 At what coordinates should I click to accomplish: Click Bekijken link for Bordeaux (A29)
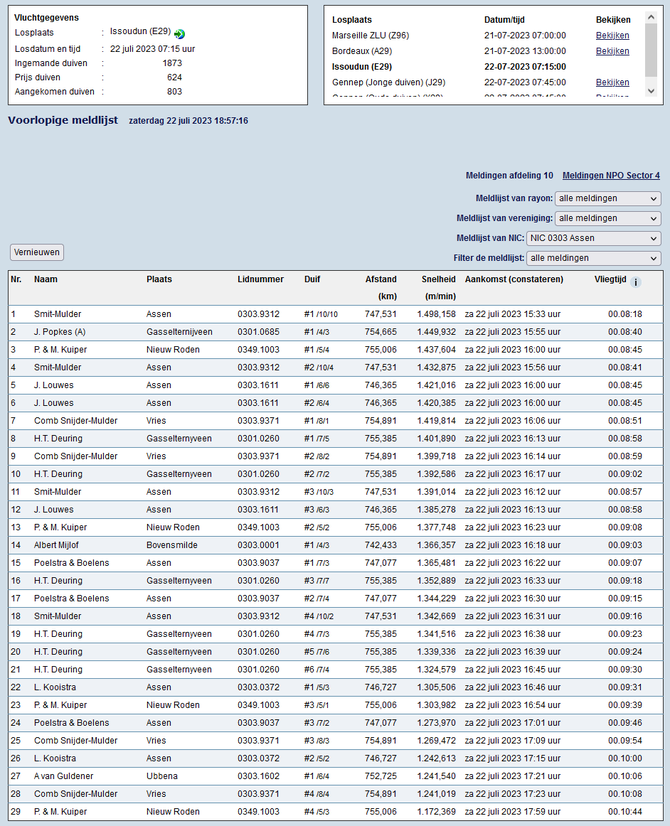(612, 51)
